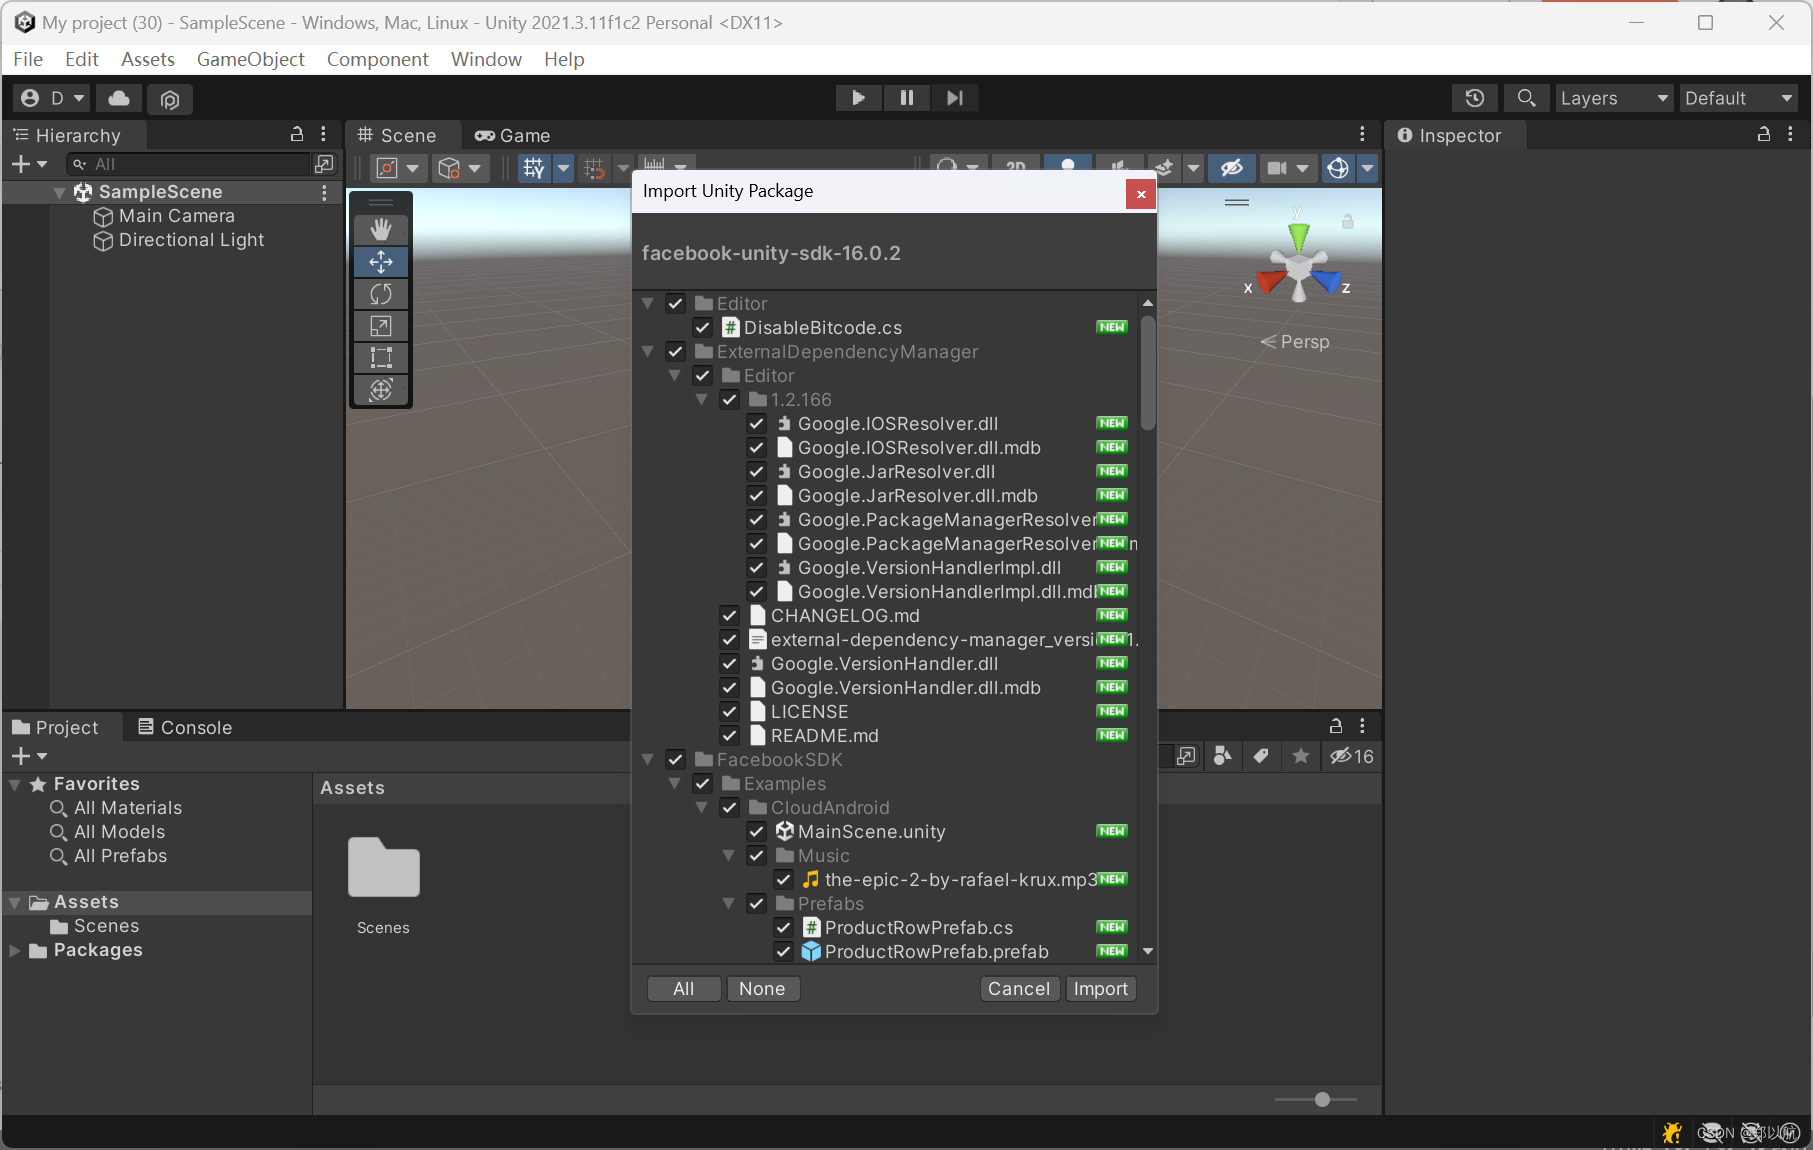Open the Window menu

point(486,59)
